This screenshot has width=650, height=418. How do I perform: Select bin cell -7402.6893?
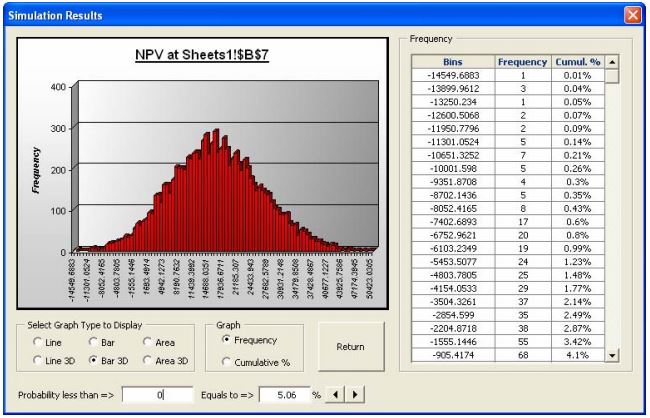click(x=453, y=222)
